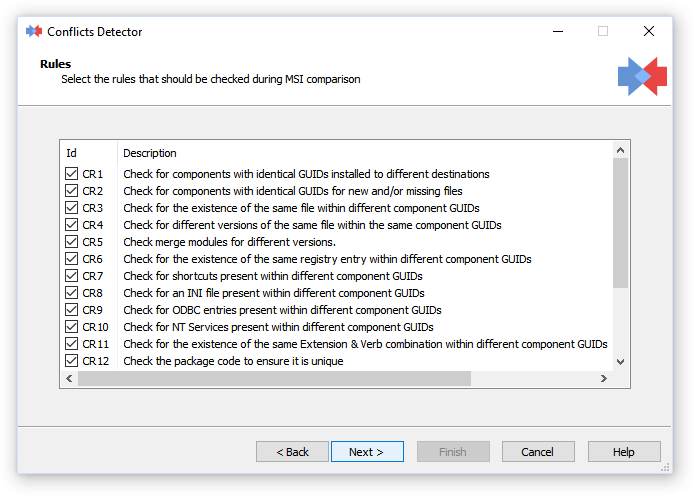Go to the Next step

pyautogui.click(x=367, y=452)
